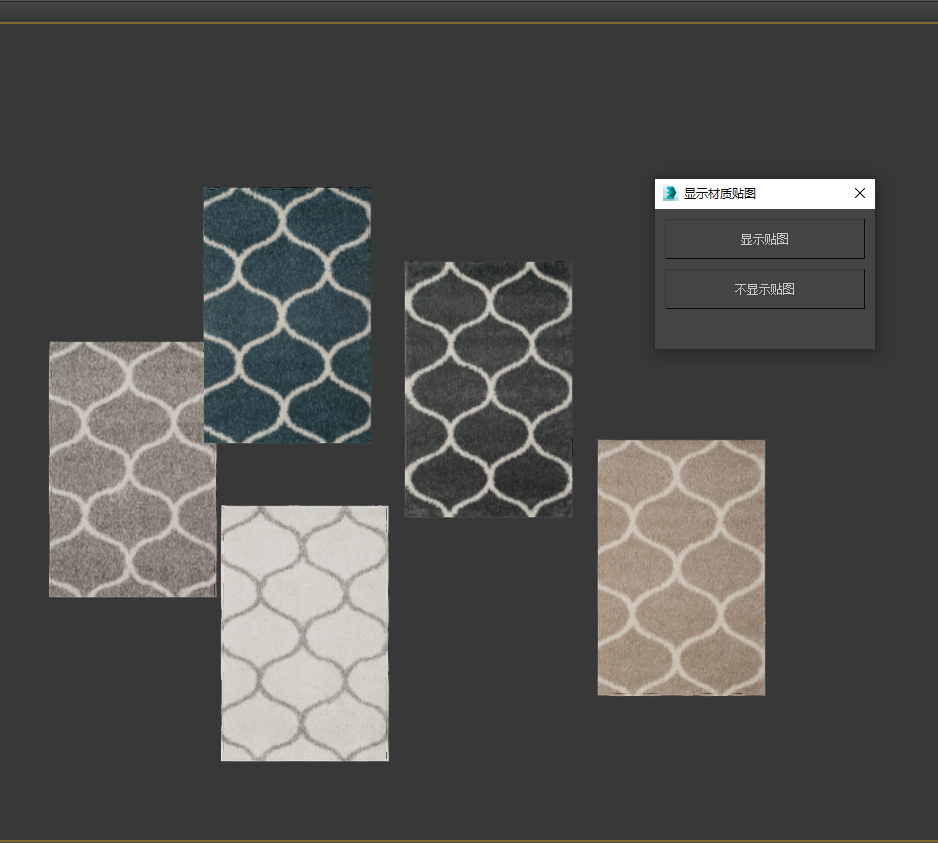
Task: Click the gap between the two dialog buttons
Action: (x=764, y=264)
